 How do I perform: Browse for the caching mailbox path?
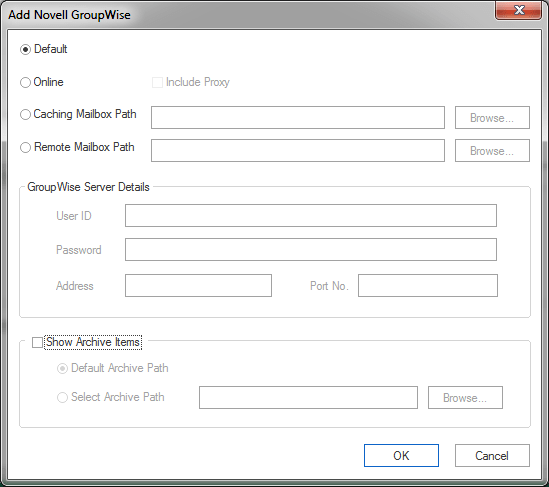(492, 118)
